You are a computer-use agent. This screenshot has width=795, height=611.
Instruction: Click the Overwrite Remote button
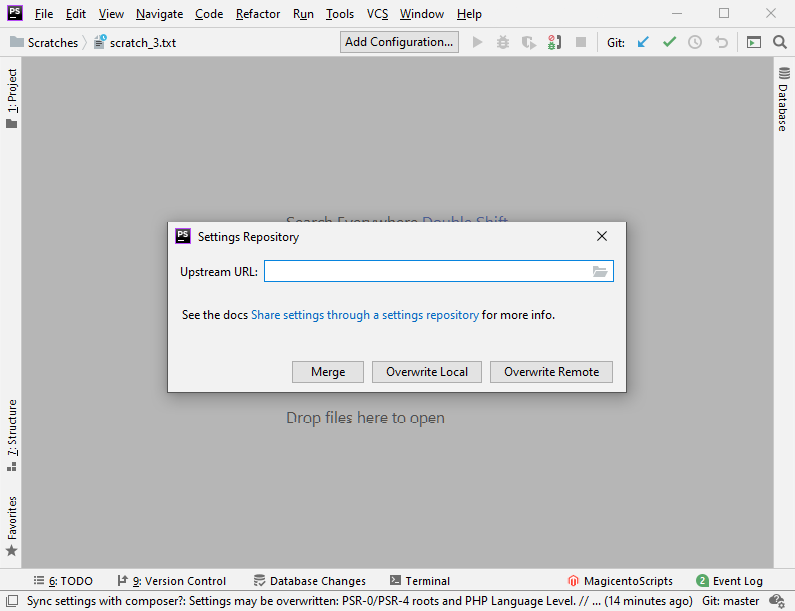(x=551, y=372)
